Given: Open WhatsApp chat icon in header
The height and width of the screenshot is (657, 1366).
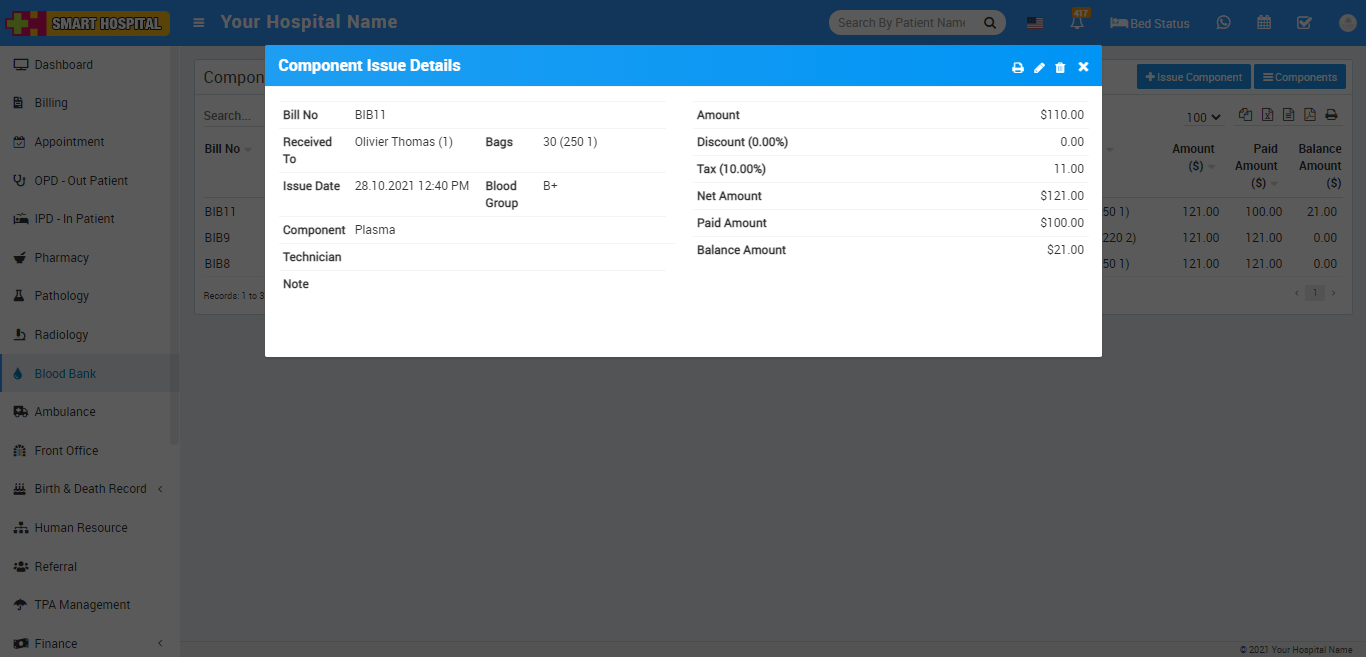Looking at the screenshot, I should (1224, 22).
